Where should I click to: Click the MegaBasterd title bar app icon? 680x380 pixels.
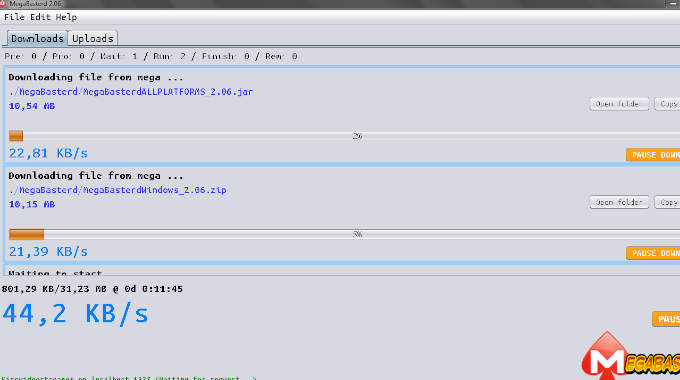(3, 3)
